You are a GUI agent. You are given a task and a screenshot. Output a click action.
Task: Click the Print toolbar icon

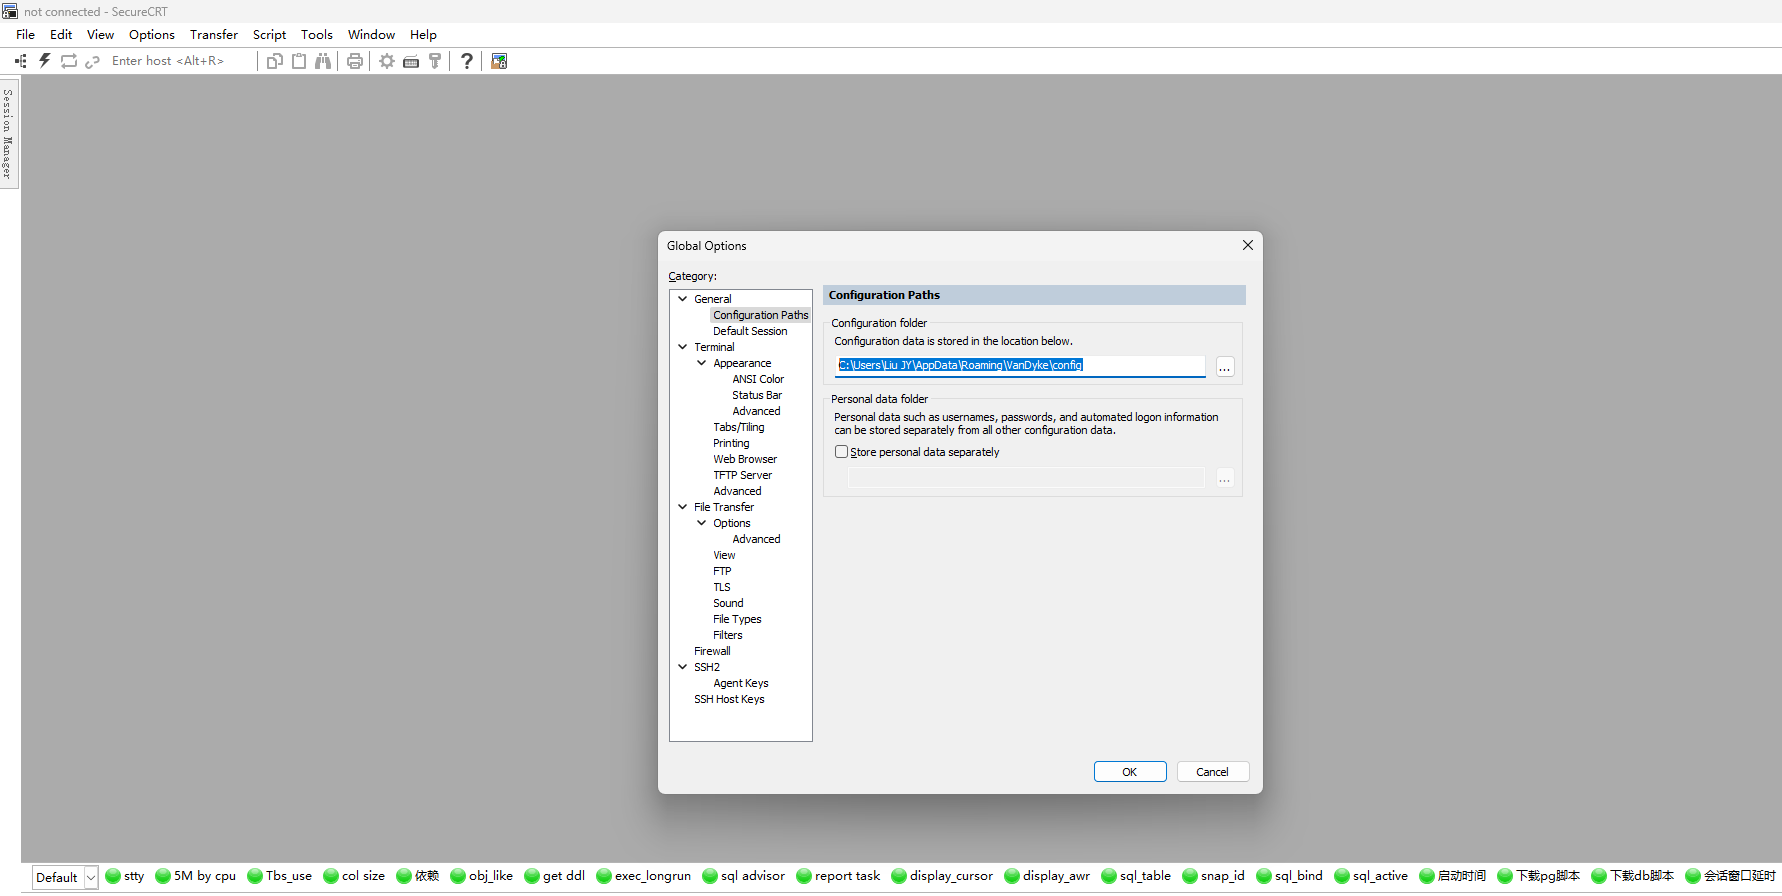point(355,61)
